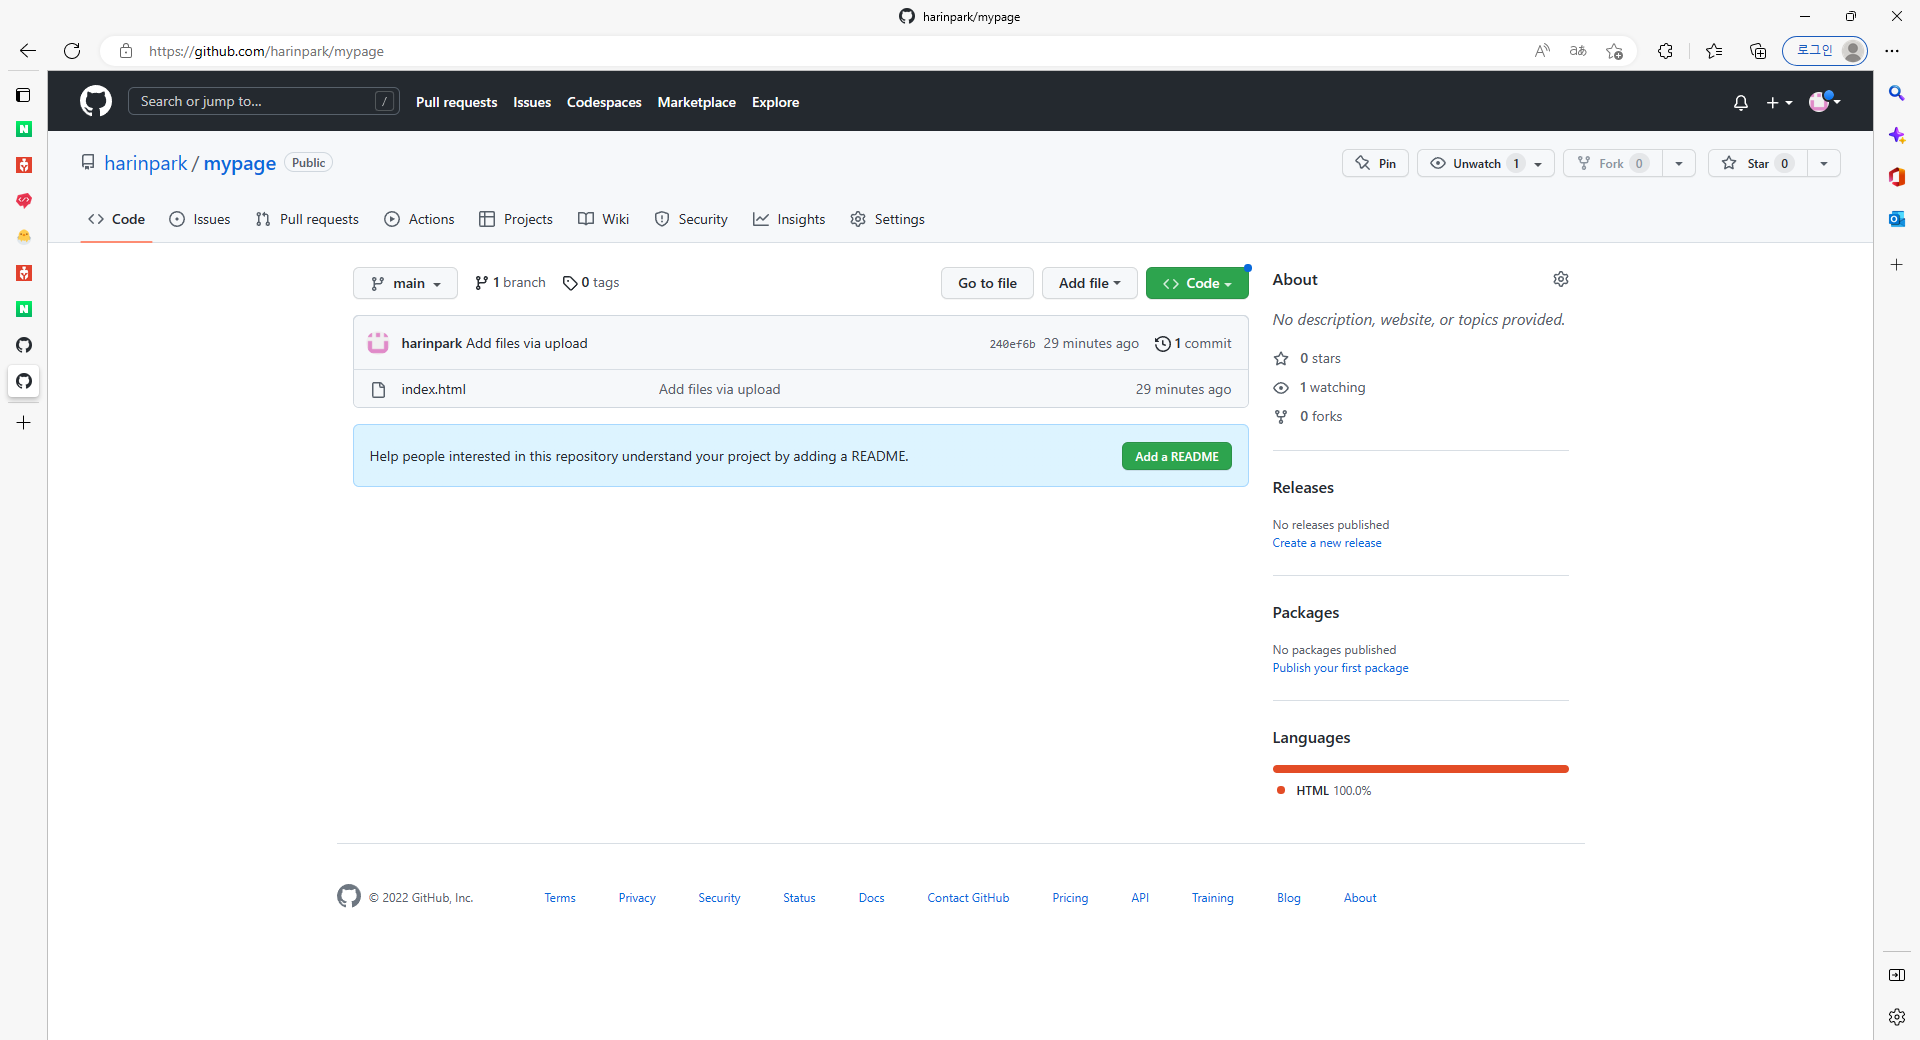Image resolution: width=1920 pixels, height=1040 pixels.
Task: Open a new tab with plus icon
Action: tap(24, 423)
